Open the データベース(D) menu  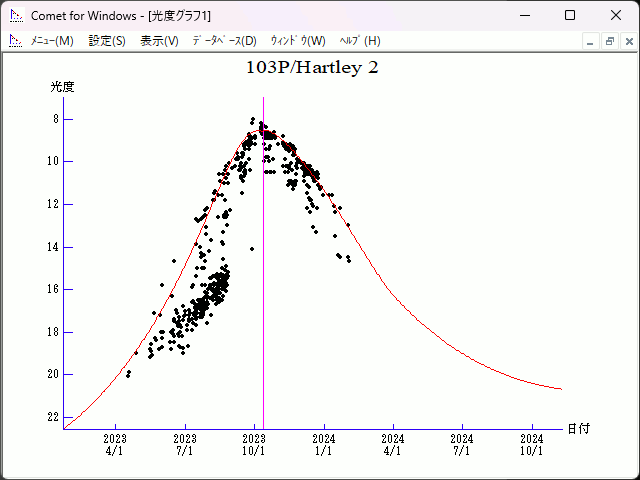224,41
